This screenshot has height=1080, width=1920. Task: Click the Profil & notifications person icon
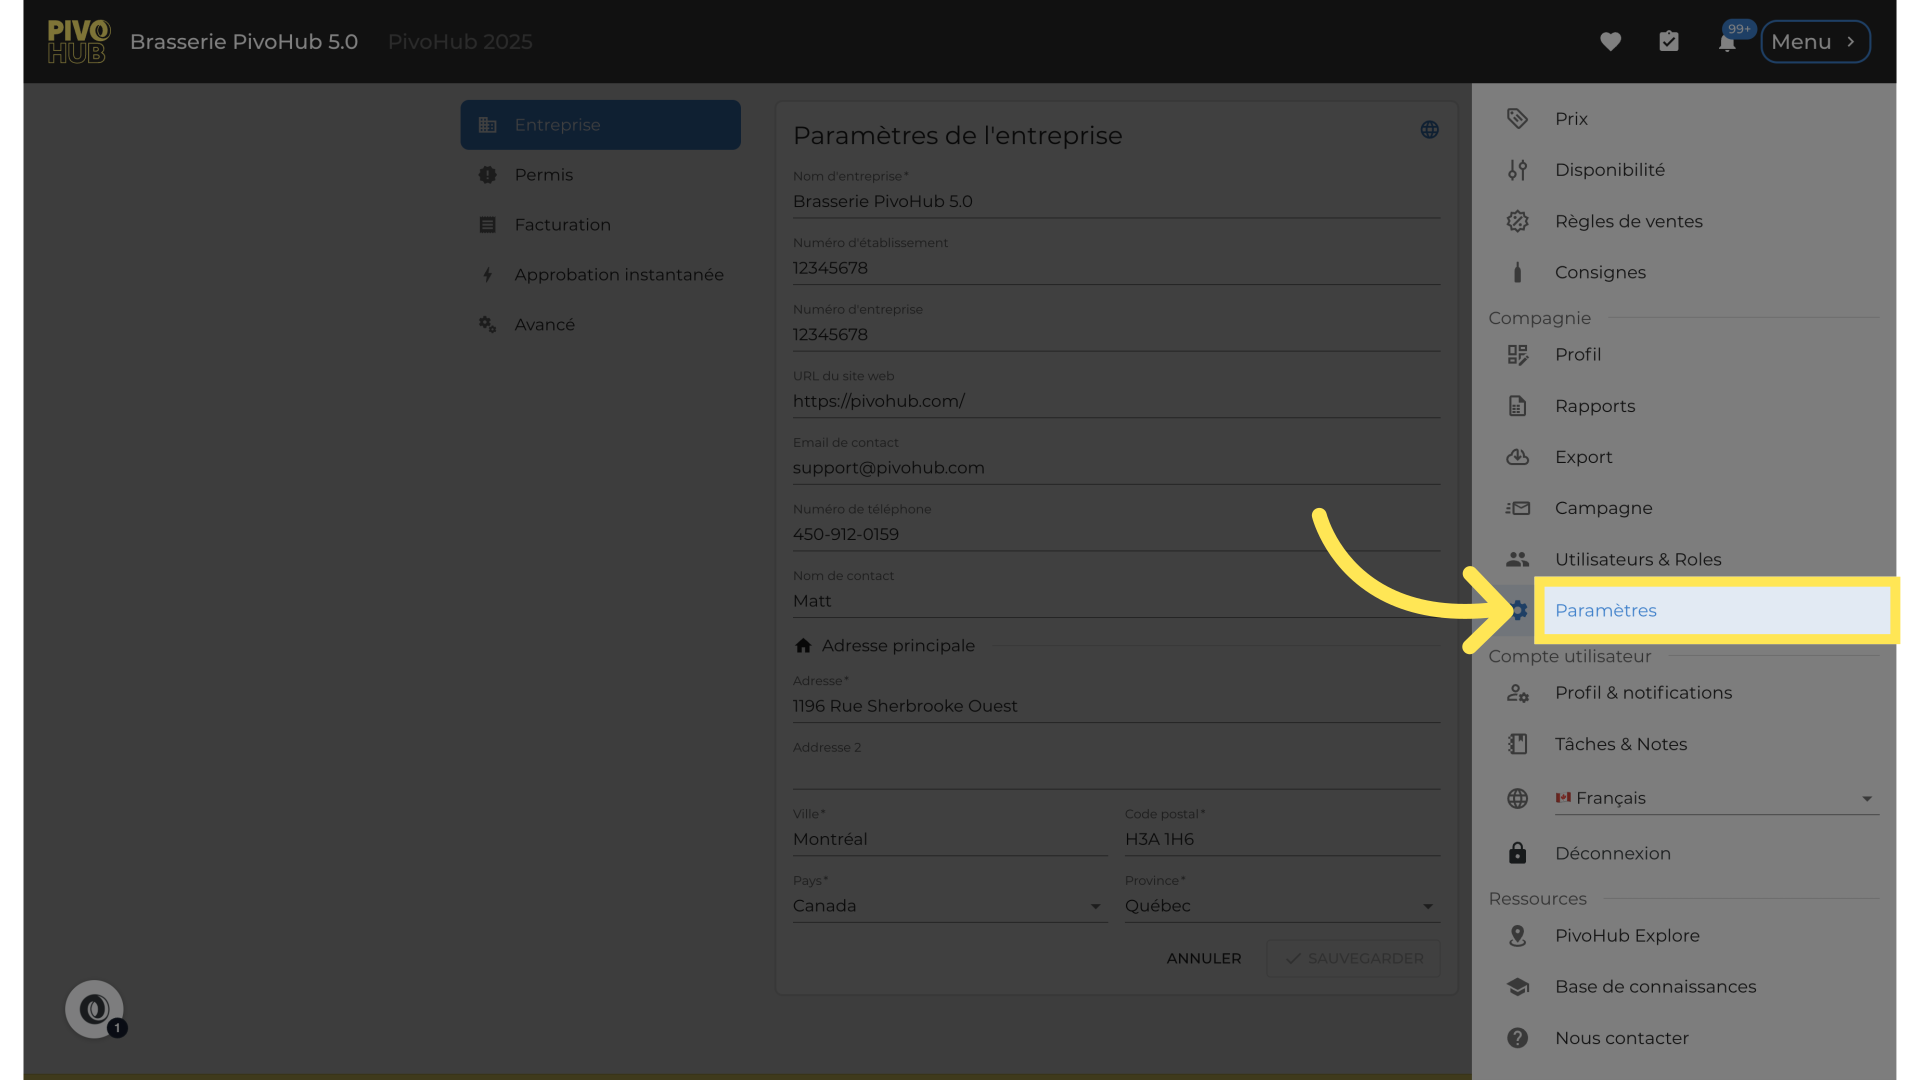pos(1517,693)
